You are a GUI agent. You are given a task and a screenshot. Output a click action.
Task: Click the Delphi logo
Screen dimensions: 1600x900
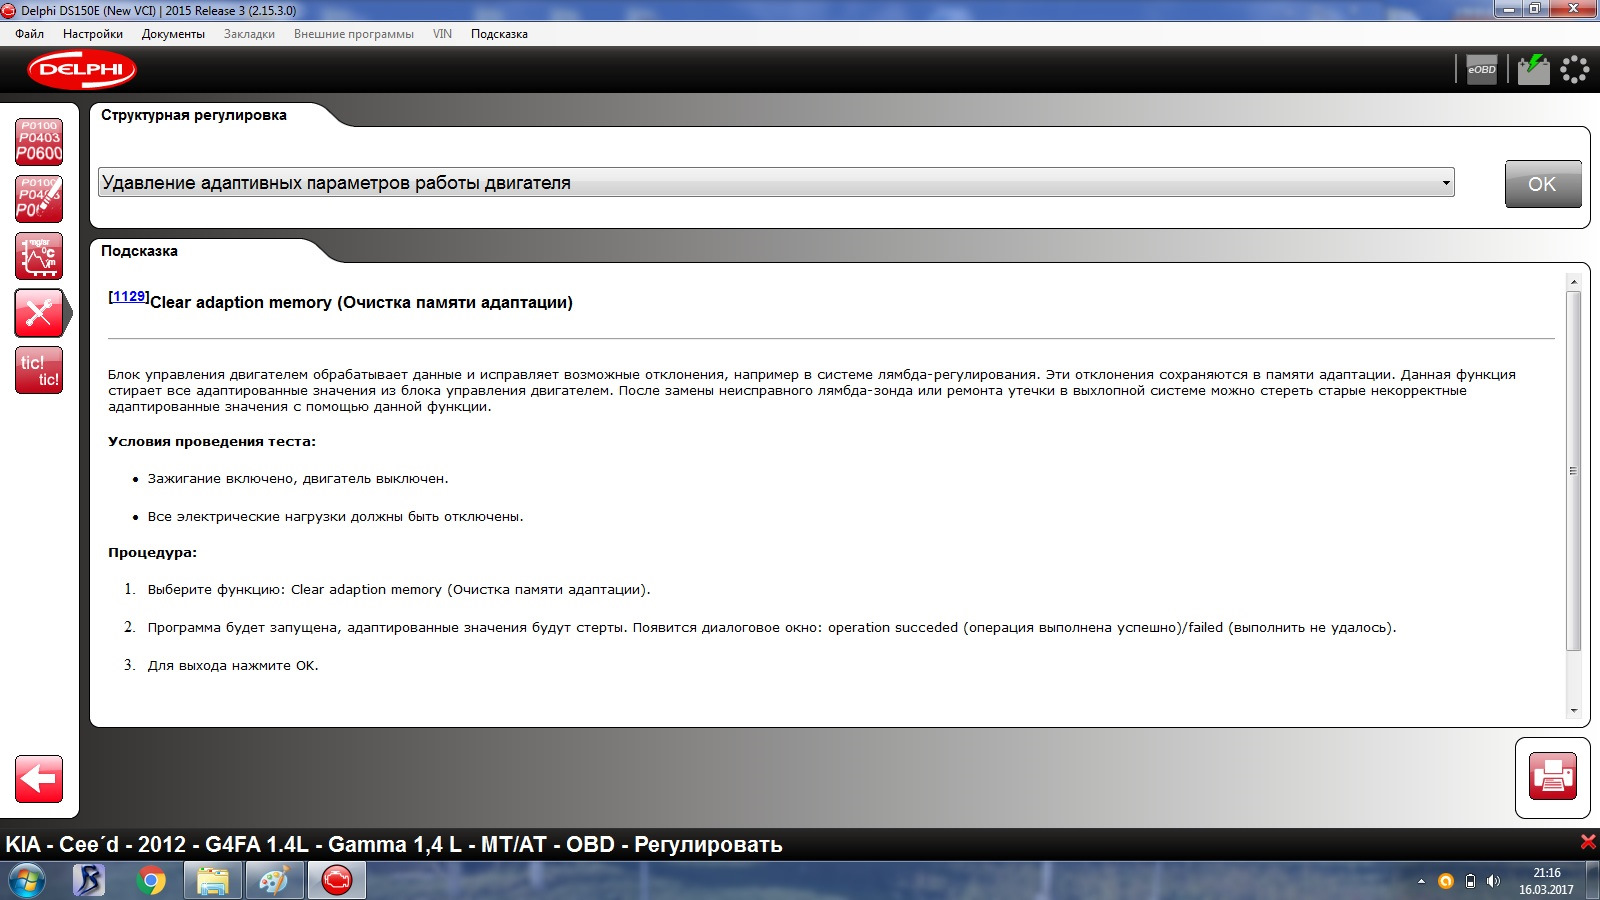pos(82,70)
